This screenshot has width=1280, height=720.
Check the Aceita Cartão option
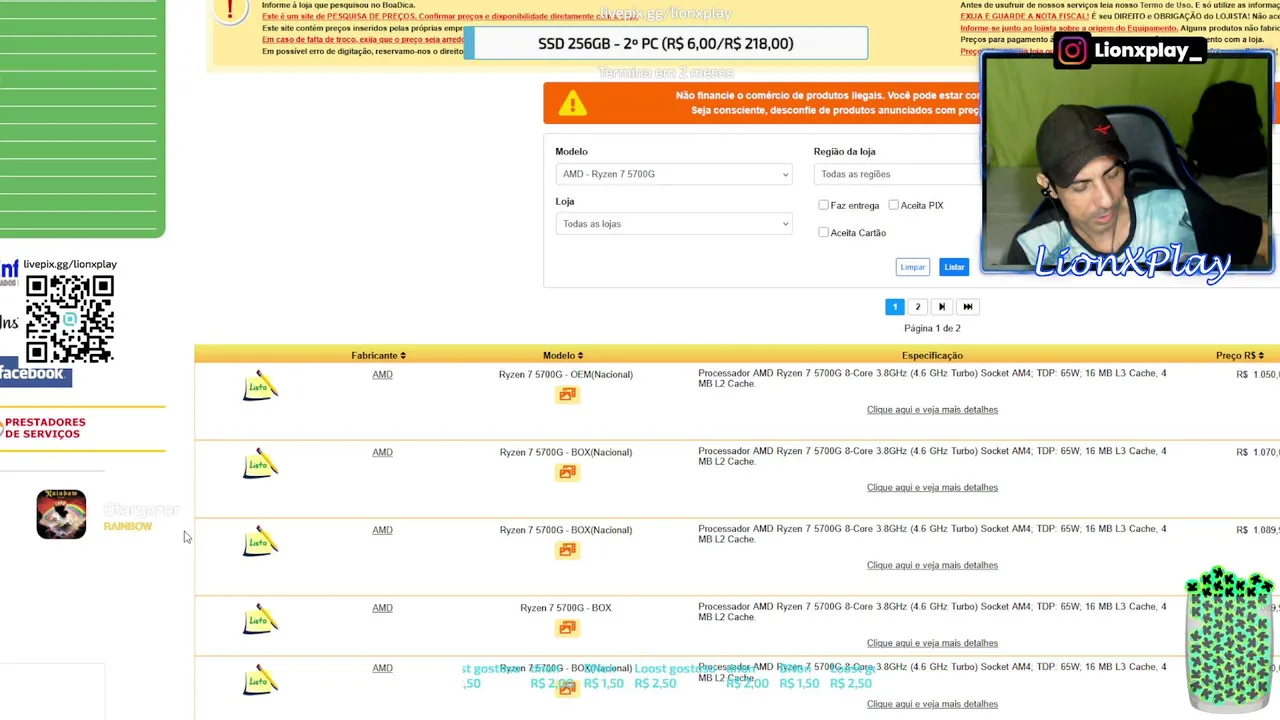[x=824, y=232]
